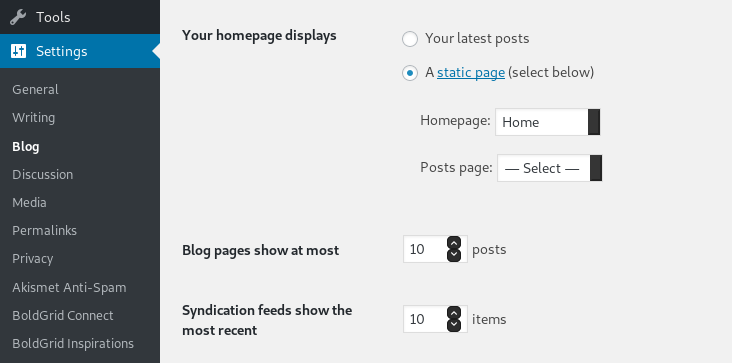Follow the "static page" link
732x363 pixels.
471,73
